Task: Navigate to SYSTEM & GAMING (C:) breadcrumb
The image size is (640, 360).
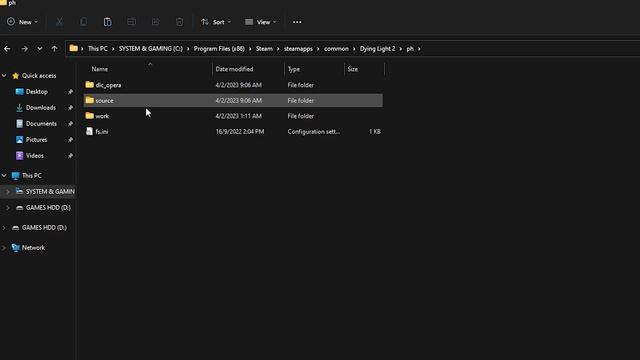Action: click(151, 49)
